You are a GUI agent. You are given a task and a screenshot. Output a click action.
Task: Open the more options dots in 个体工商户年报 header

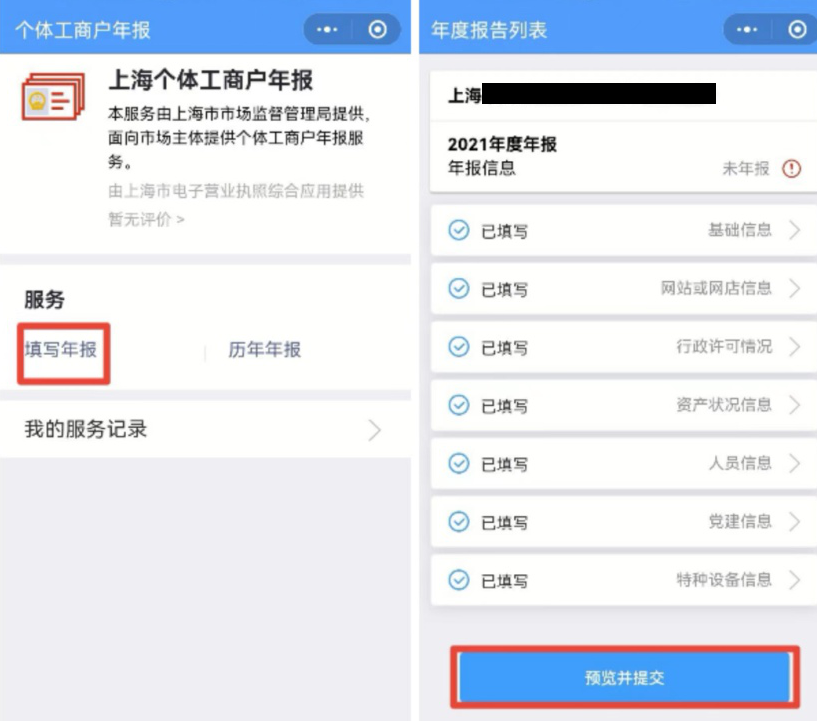tap(327, 30)
